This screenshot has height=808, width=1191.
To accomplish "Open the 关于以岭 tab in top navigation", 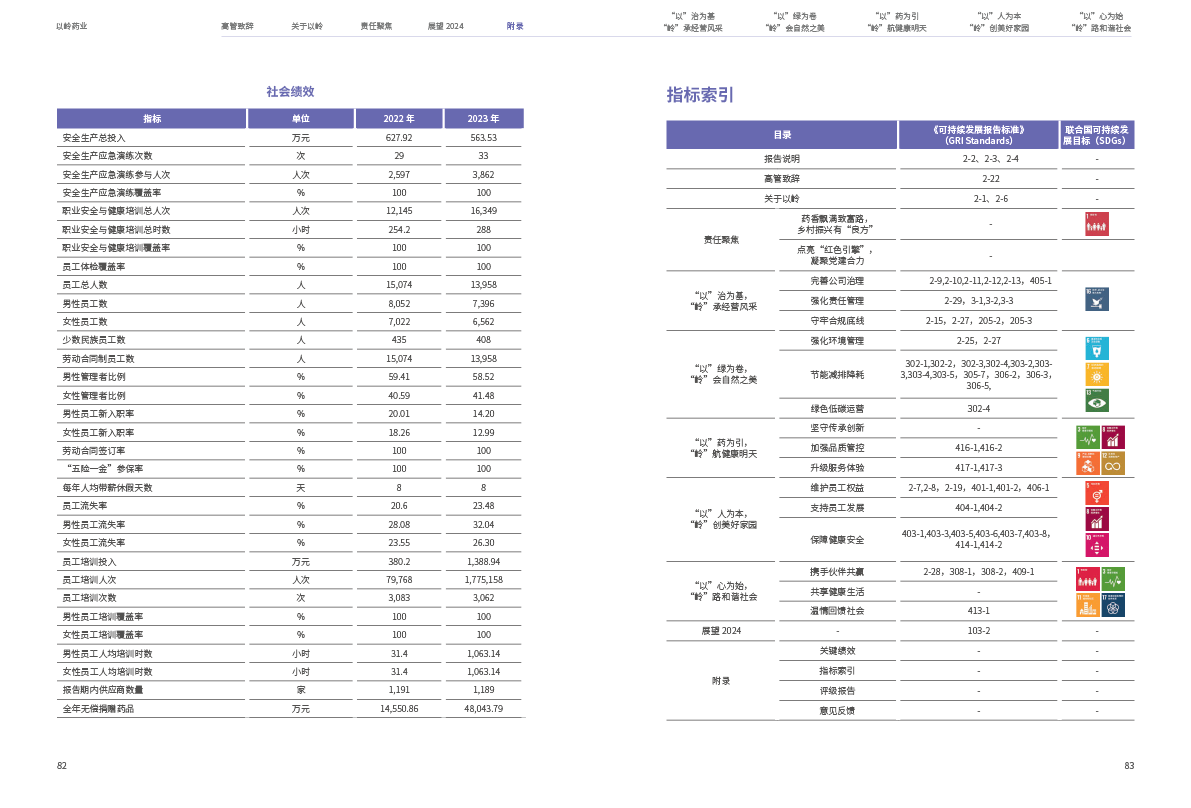I will [x=307, y=26].
